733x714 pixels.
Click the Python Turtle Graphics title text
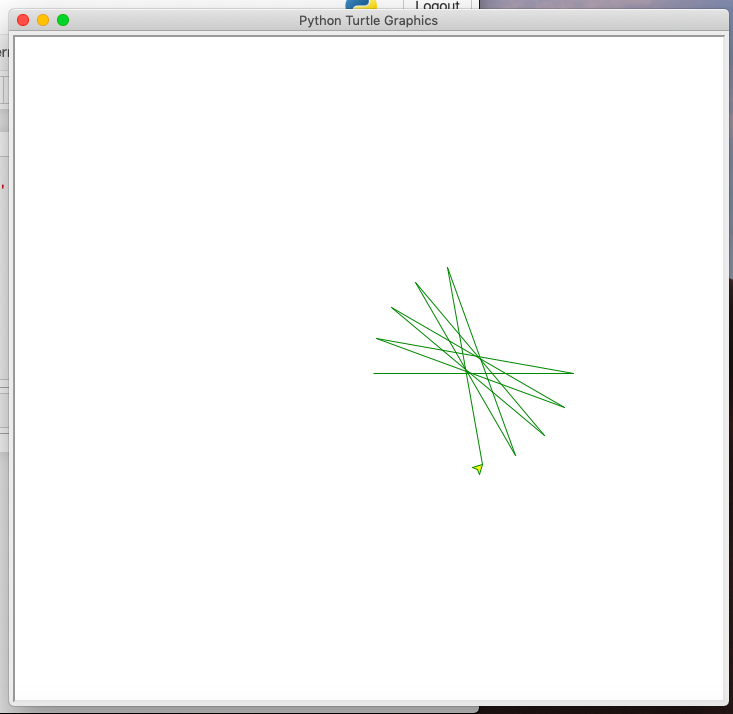click(x=368, y=21)
